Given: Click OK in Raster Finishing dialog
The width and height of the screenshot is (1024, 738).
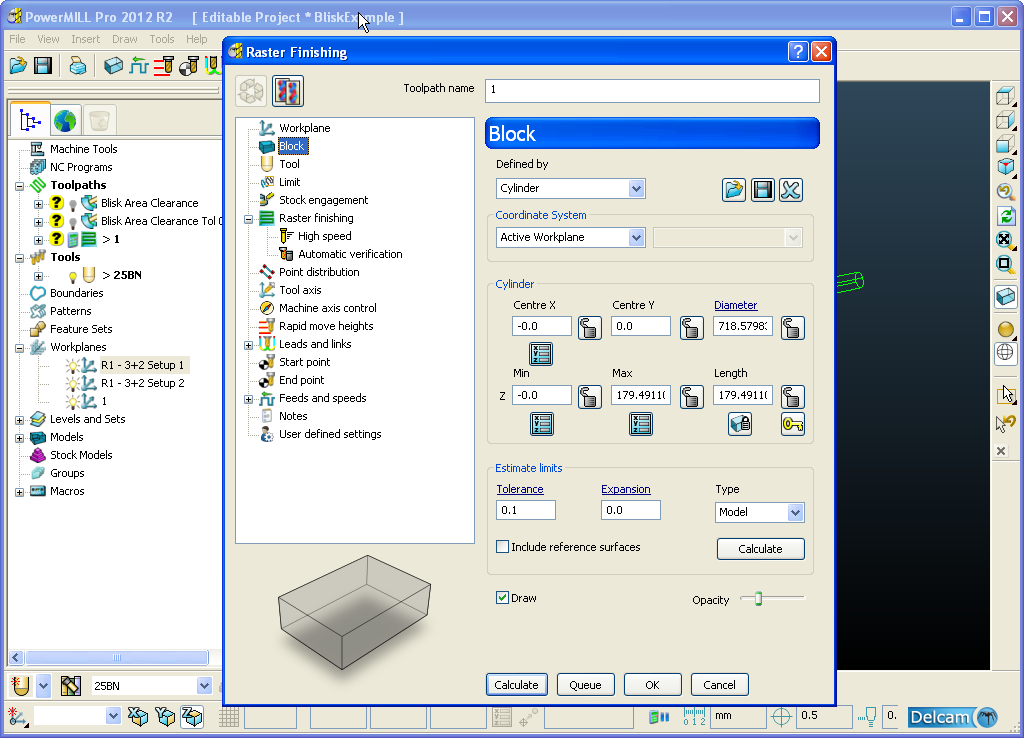Looking at the screenshot, I should point(652,684).
